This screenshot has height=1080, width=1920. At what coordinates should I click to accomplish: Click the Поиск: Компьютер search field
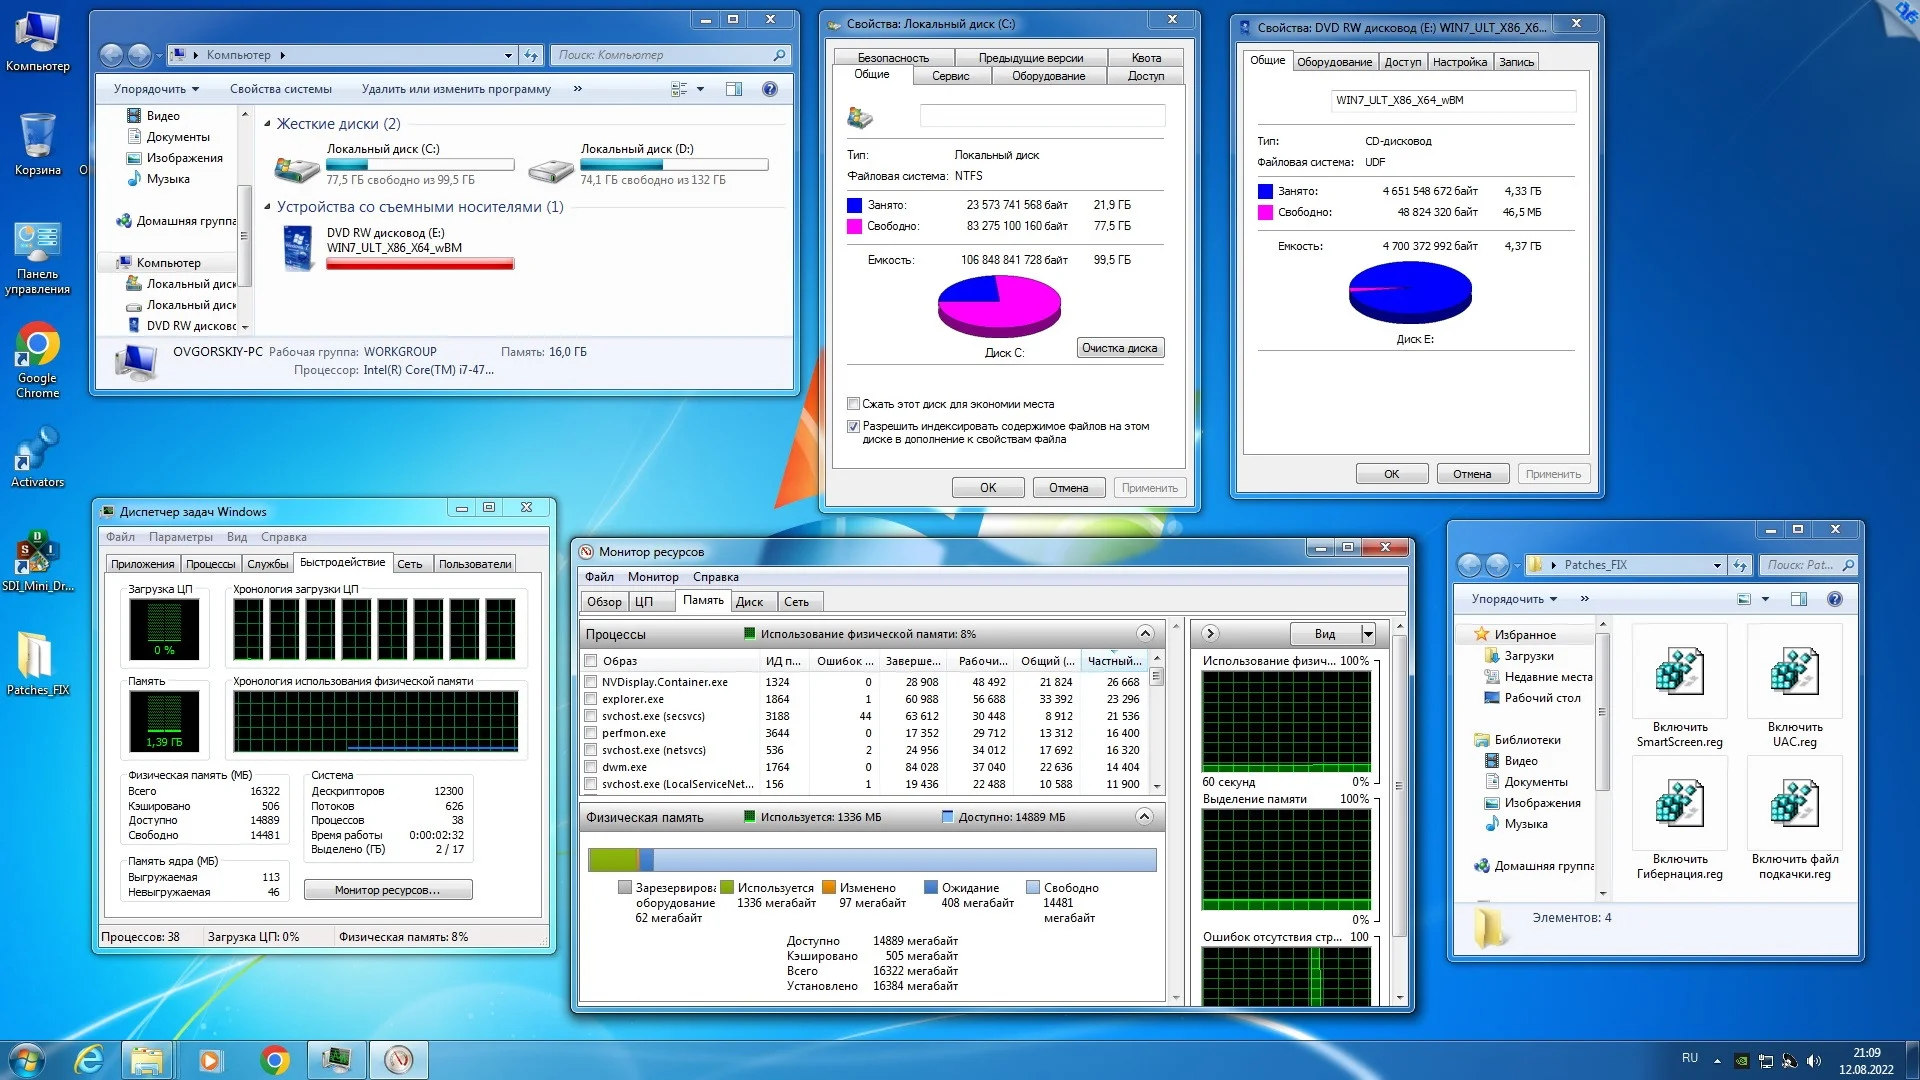[665, 55]
